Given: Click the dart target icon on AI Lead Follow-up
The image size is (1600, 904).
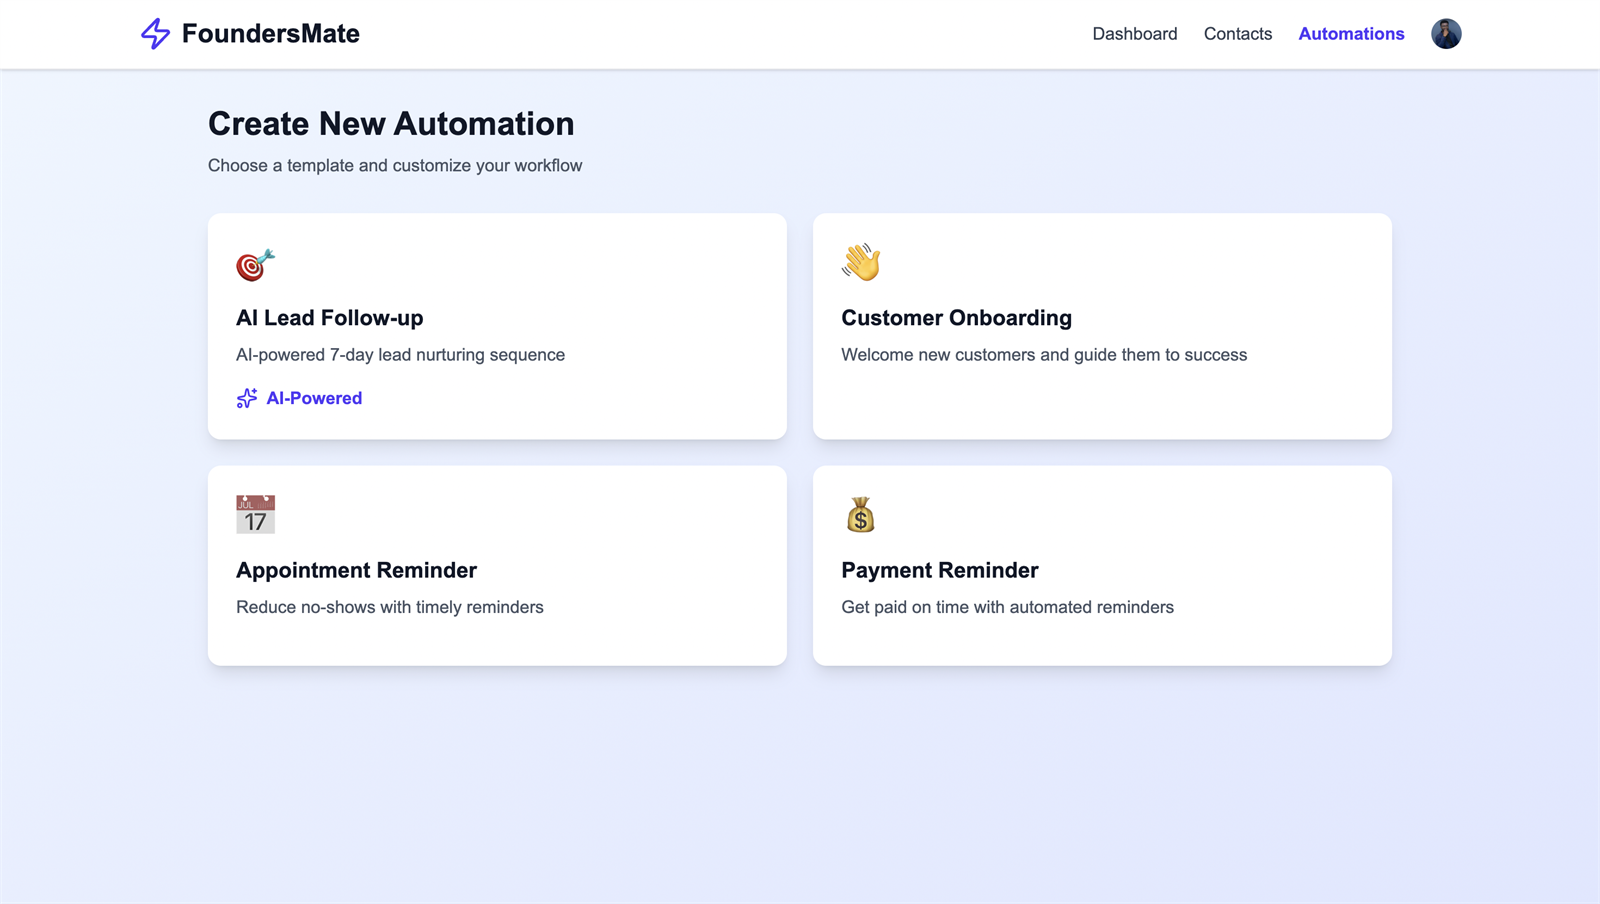Looking at the screenshot, I should tap(255, 265).
